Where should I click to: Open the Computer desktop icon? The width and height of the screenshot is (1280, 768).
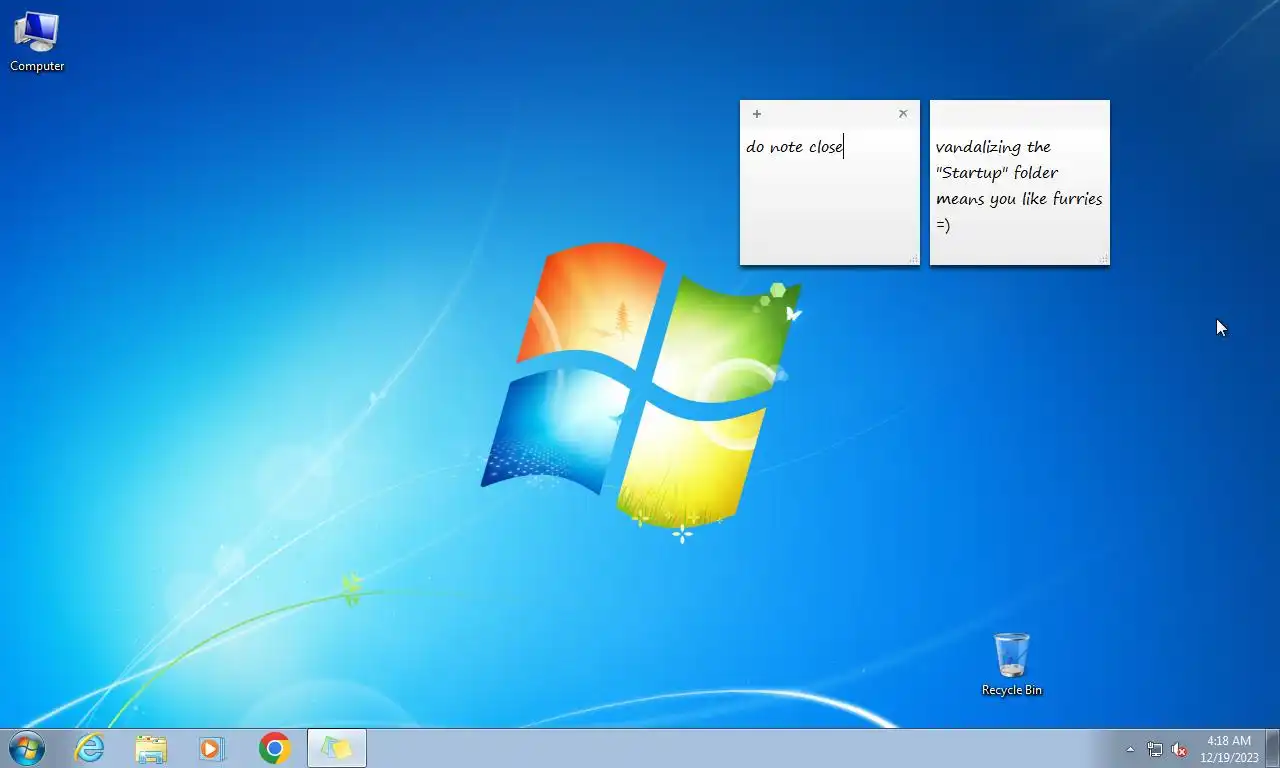(37, 41)
